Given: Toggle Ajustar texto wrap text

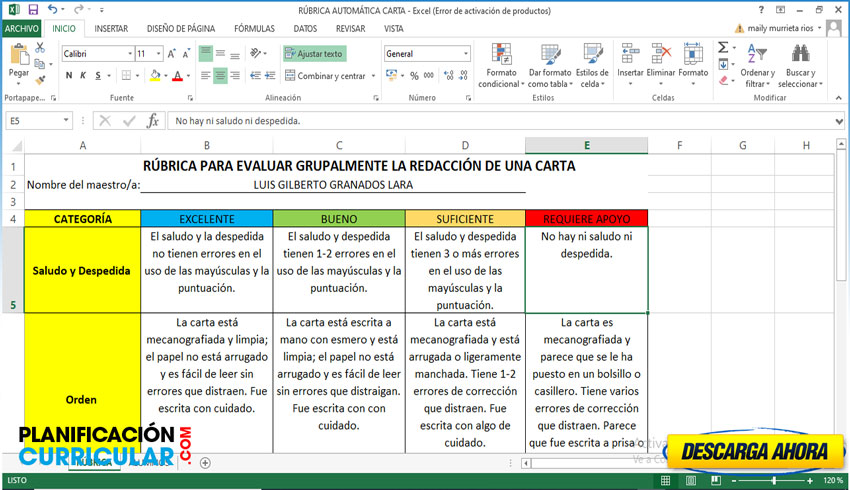Looking at the screenshot, I should pos(314,54).
